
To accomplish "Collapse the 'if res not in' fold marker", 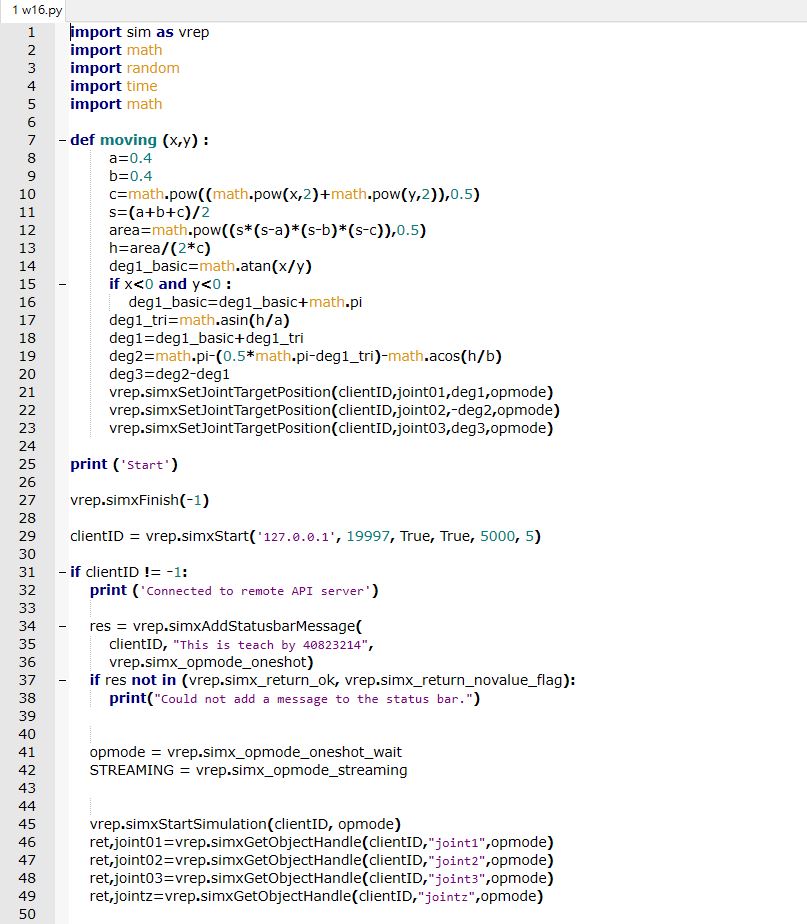I will (x=62, y=681).
